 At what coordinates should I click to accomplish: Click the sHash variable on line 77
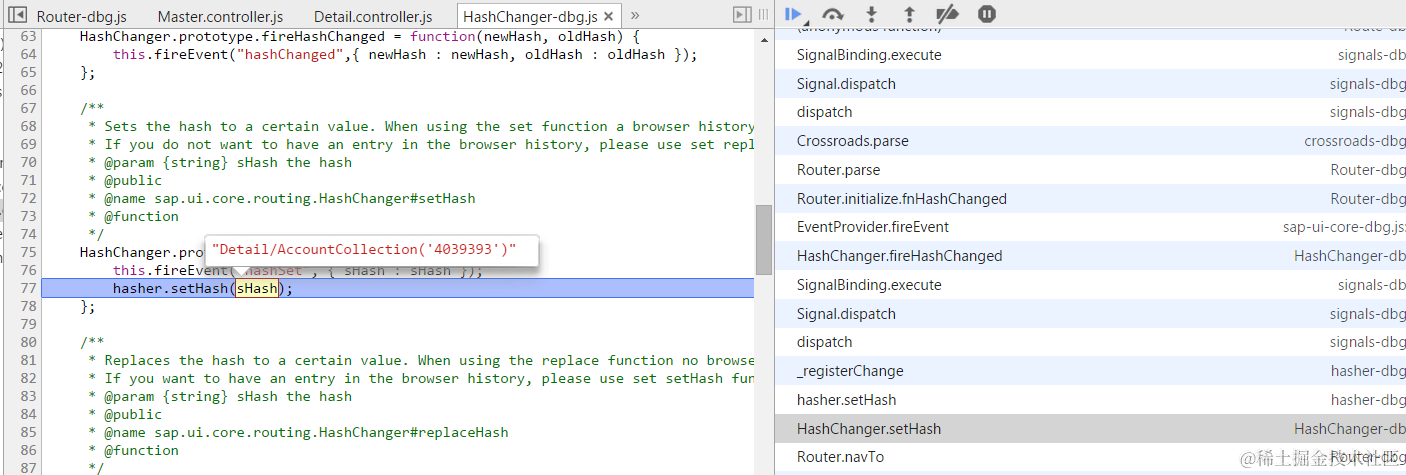(257, 288)
